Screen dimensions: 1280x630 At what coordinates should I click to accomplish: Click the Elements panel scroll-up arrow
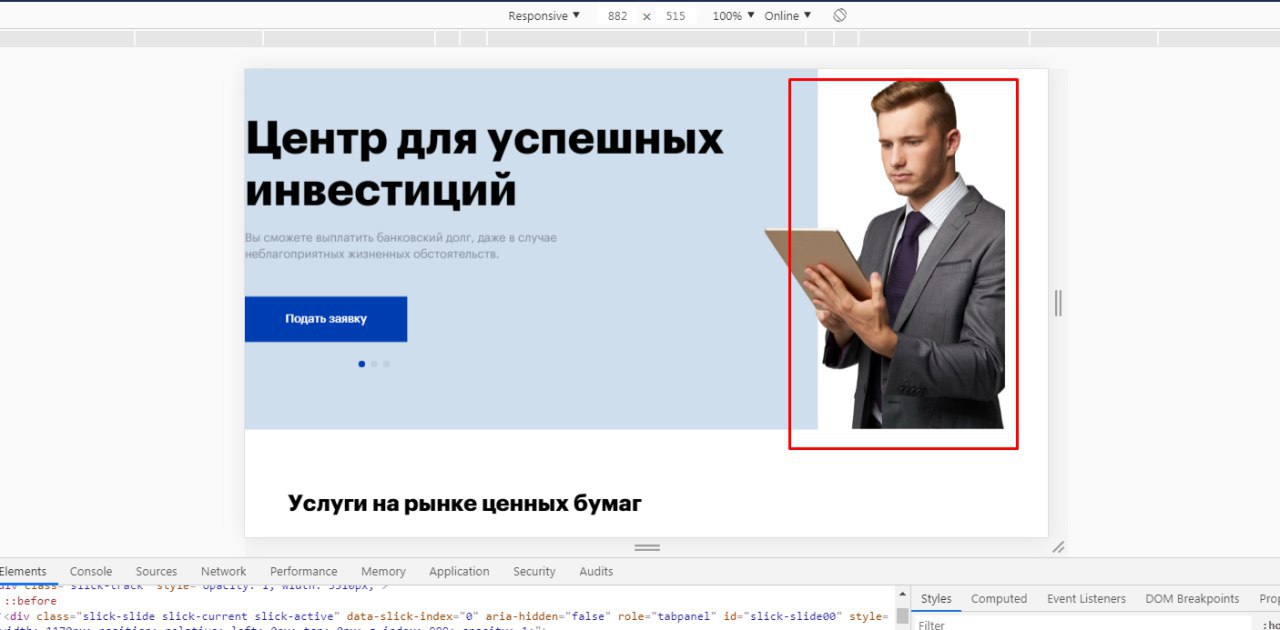[902, 595]
